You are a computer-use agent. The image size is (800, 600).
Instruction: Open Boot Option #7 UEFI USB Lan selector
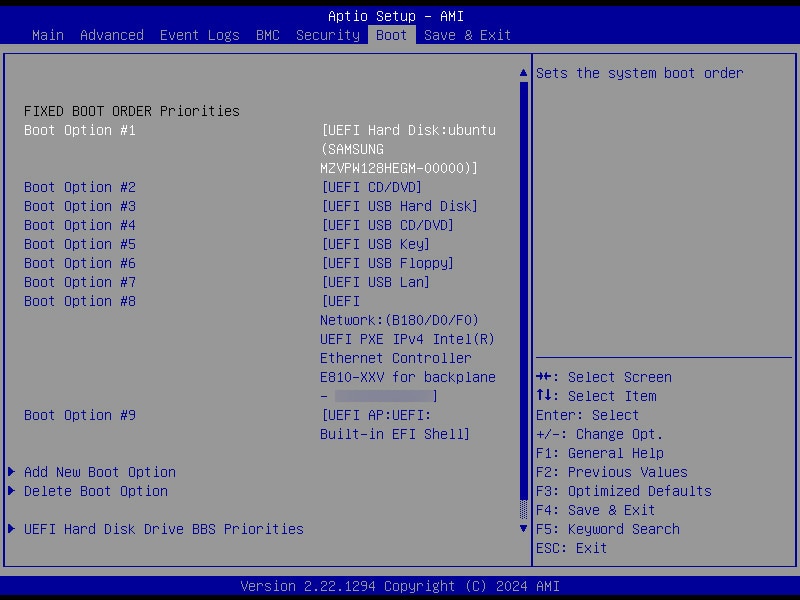[x=376, y=282]
